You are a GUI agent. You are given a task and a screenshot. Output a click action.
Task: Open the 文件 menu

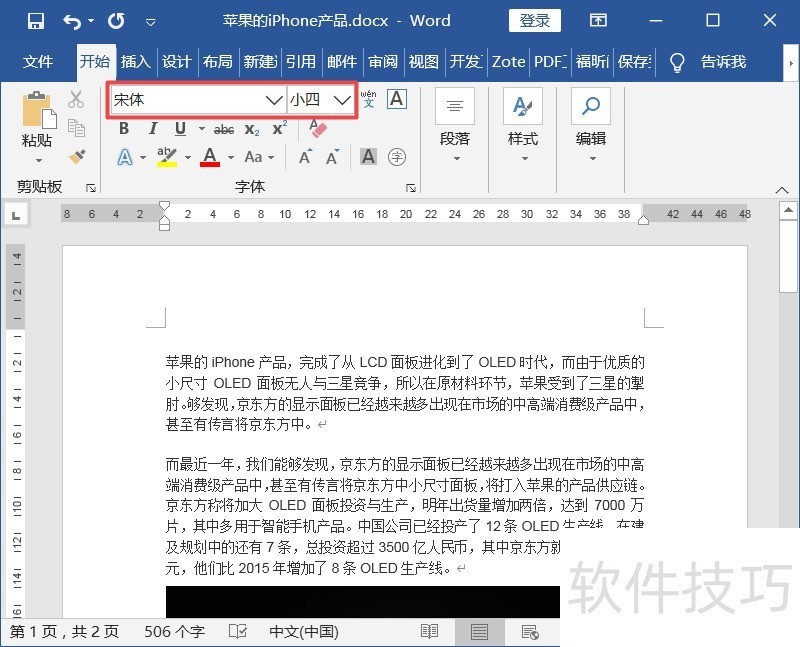[38, 62]
